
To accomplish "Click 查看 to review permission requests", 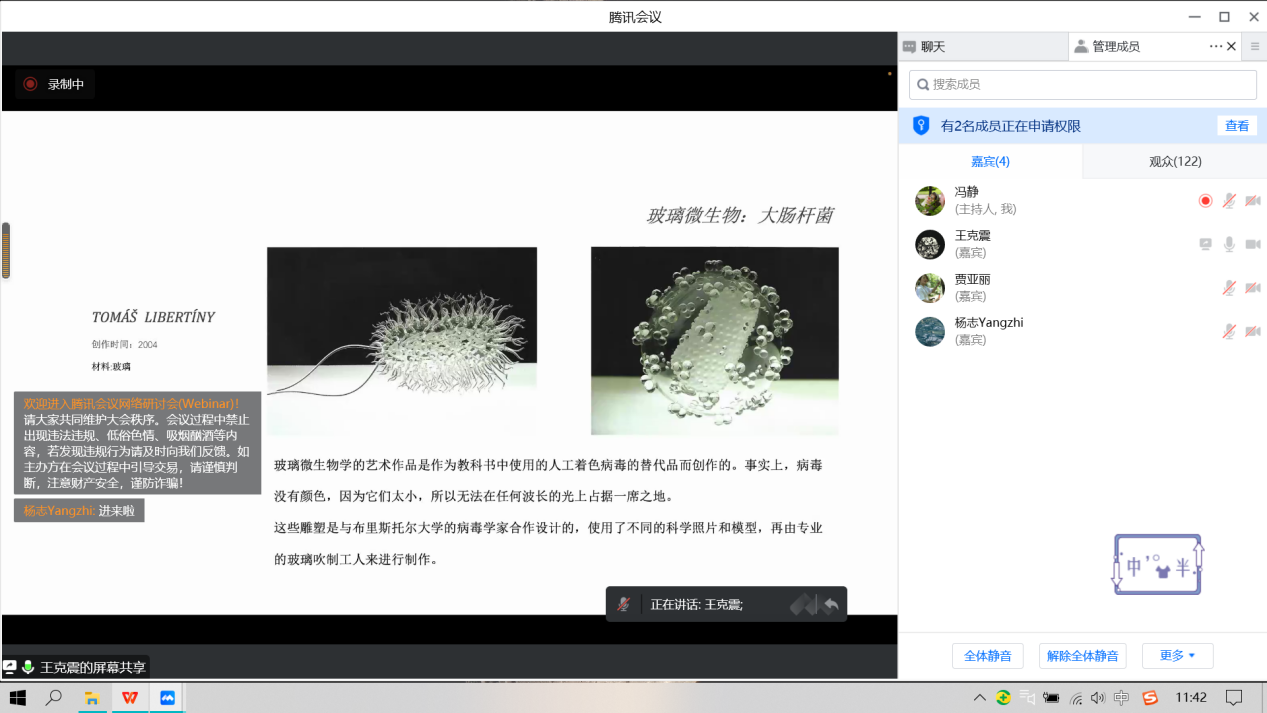I will click(x=1237, y=126).
